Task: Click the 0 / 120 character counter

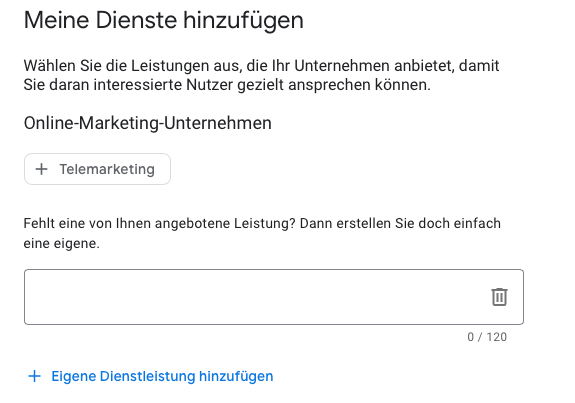Action: pos(487,337)
